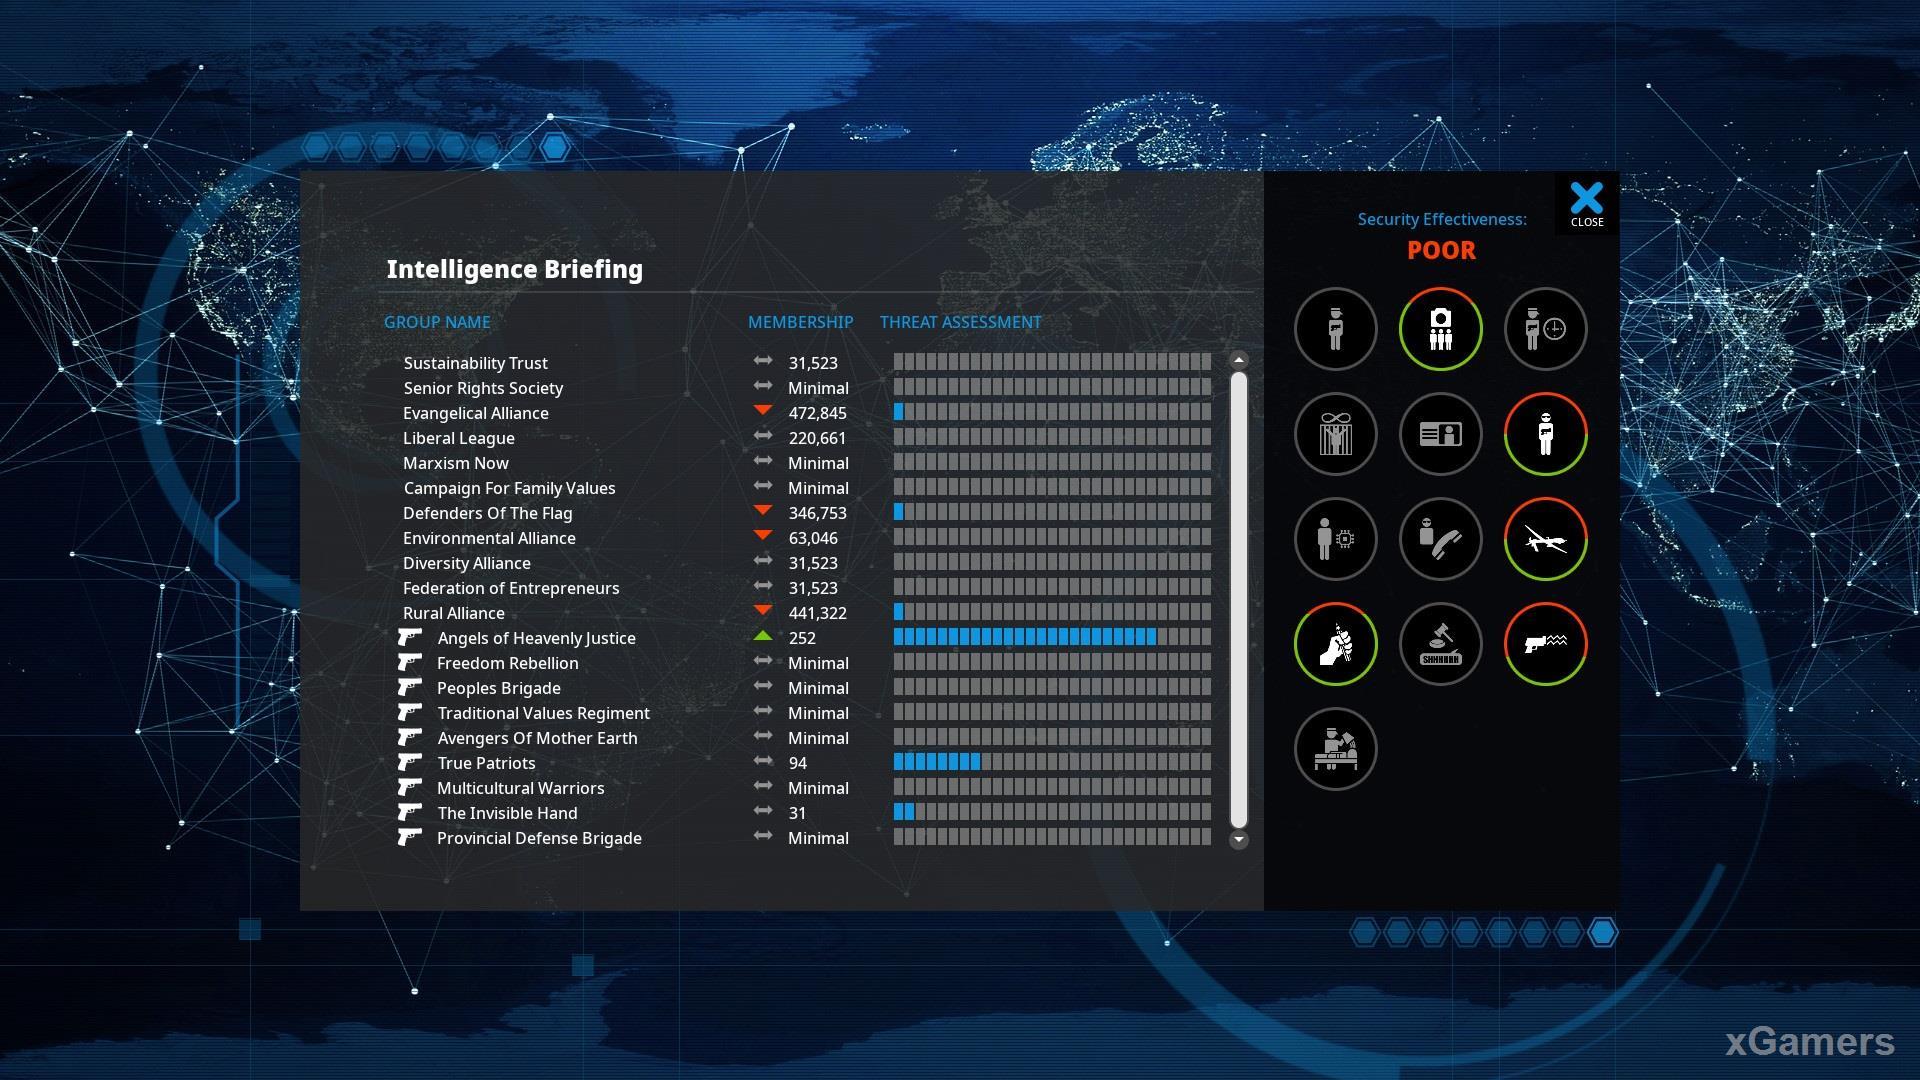Select the ID verification icon

1440,434
